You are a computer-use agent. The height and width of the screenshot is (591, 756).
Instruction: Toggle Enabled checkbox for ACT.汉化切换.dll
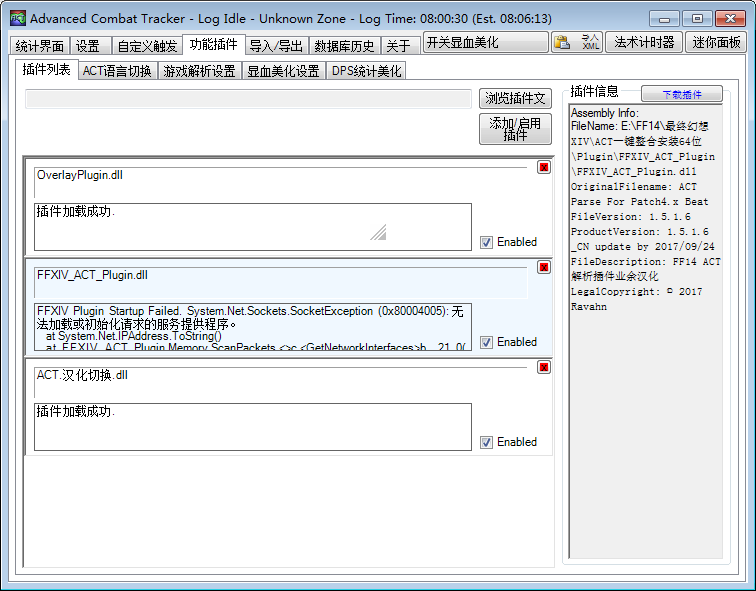click(486, 442)
